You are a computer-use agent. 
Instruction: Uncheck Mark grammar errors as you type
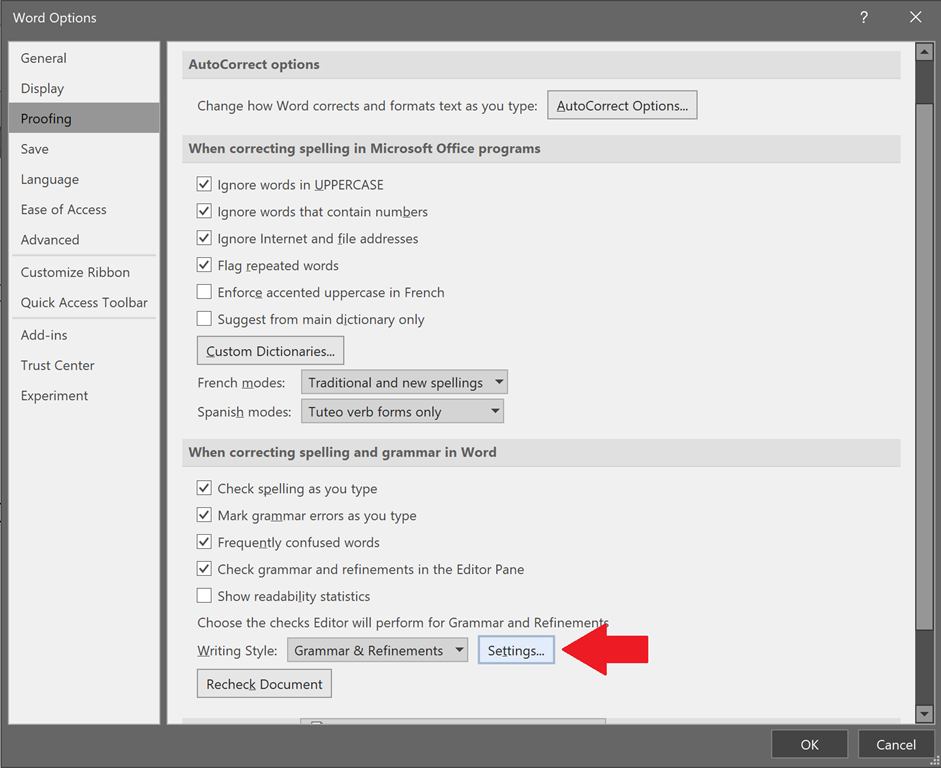pyautogui.click(x=204, y=516)
